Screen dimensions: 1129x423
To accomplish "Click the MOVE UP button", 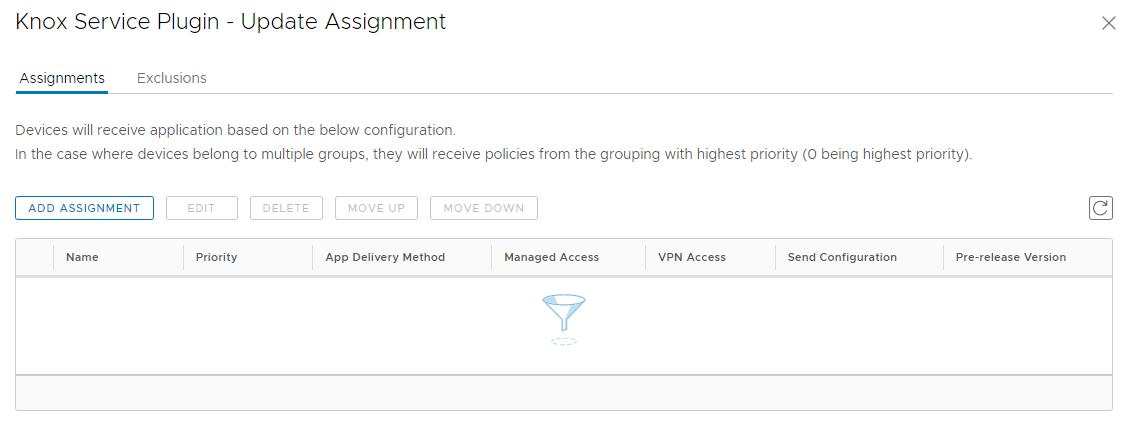I will [377, 208].
